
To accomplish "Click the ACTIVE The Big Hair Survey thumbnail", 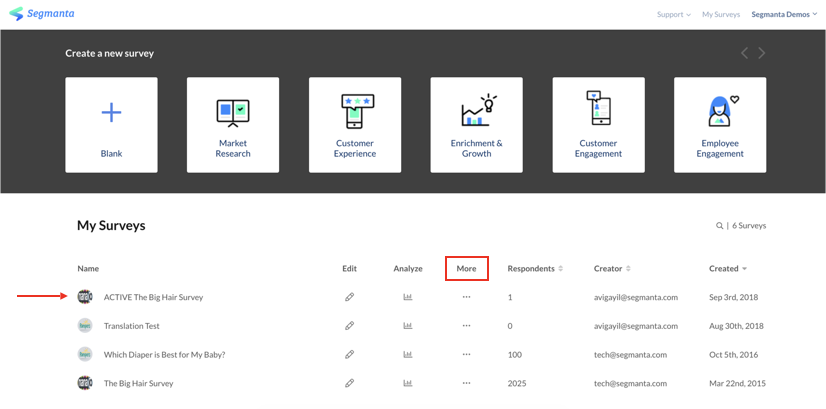I will click(85, 297).
